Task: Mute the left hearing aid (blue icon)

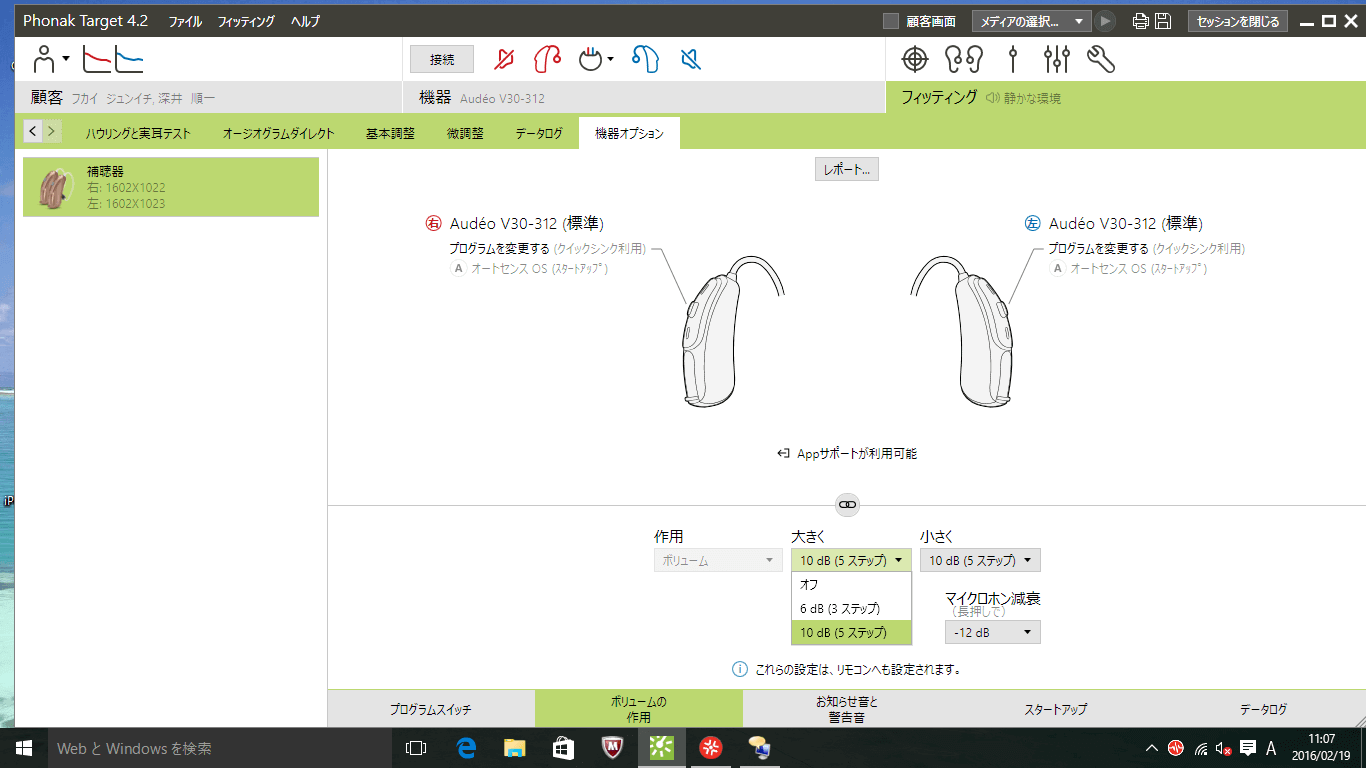Action: 690,60
